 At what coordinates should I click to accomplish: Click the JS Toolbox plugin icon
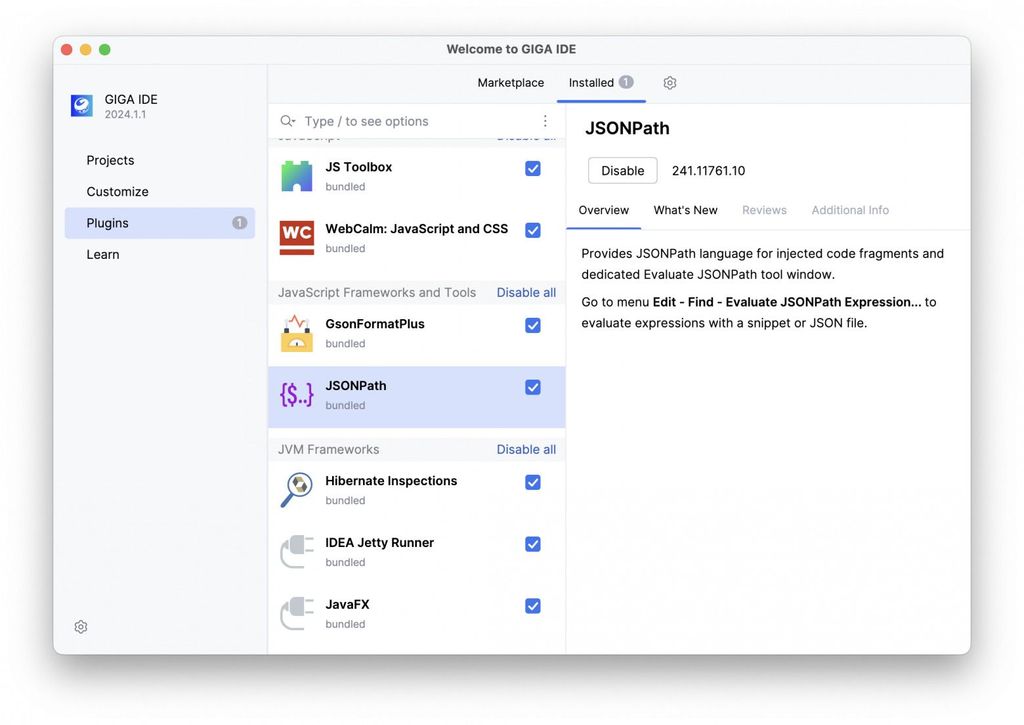point(297,176)
